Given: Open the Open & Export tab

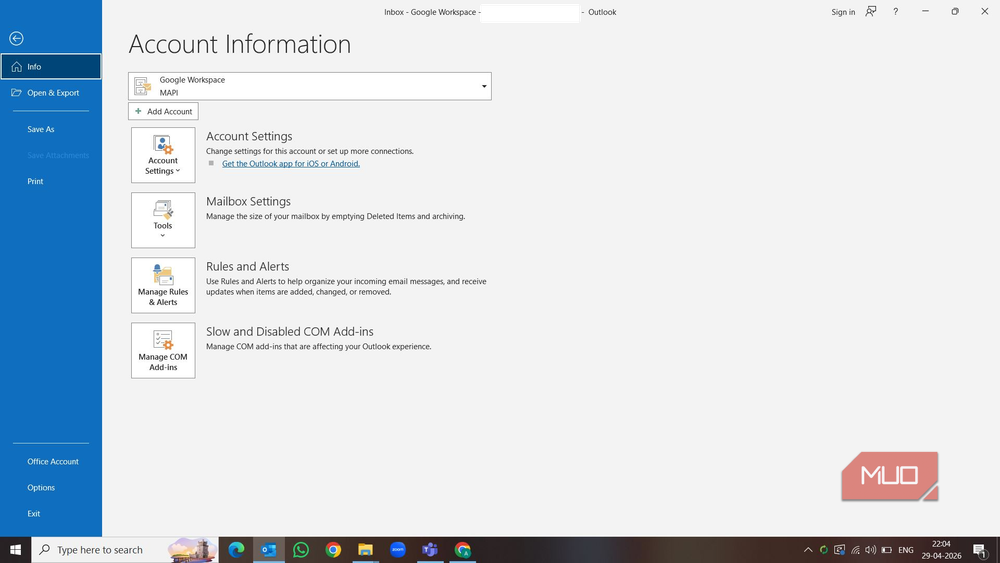Looking at the screenshot, I should click(x=51, y=92).
